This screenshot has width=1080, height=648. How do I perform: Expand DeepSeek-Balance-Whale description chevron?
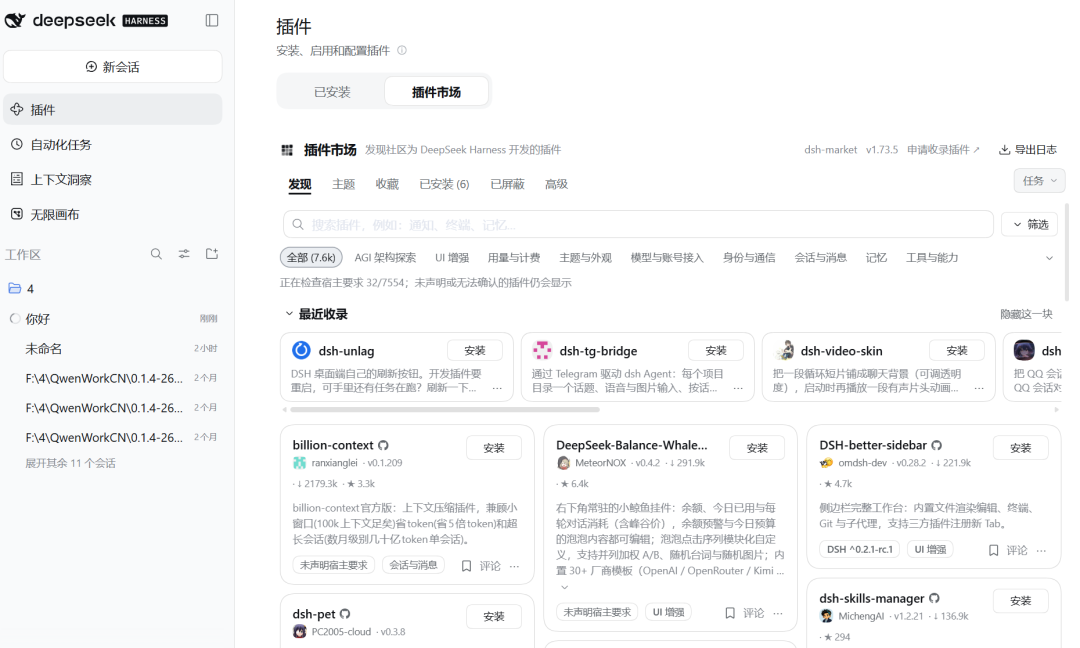click(564, 587)
